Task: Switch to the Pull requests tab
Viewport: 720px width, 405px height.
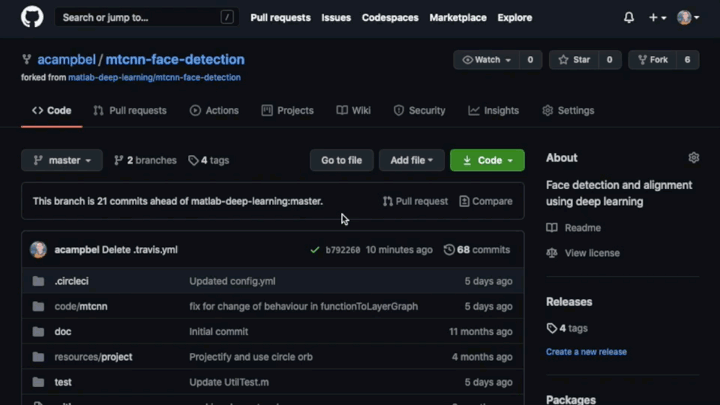Action: tap(129, 111)
